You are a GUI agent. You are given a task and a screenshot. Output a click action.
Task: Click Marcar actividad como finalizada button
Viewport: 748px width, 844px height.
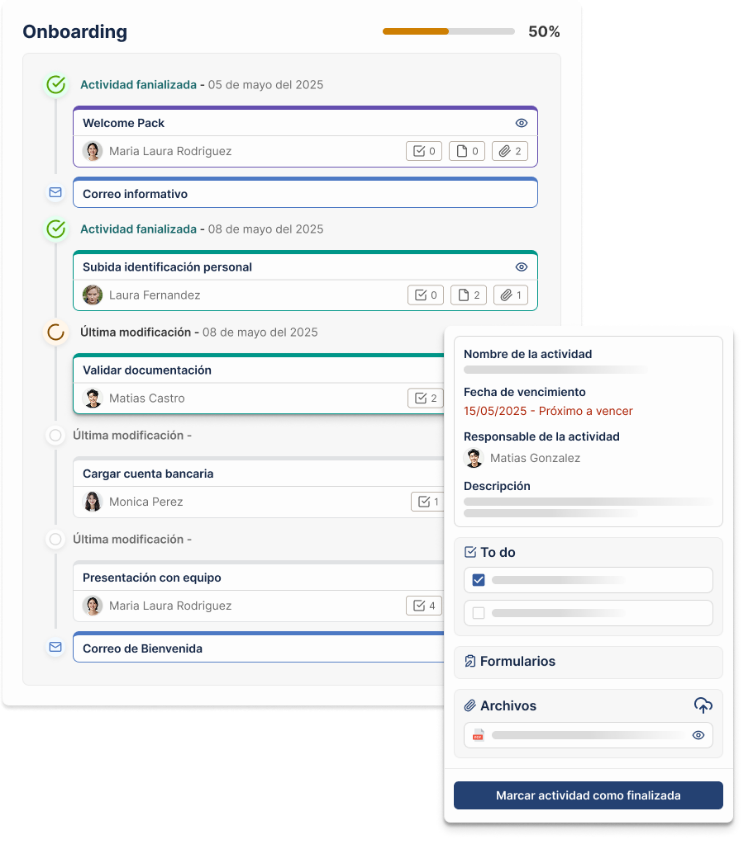coord(588,795)
